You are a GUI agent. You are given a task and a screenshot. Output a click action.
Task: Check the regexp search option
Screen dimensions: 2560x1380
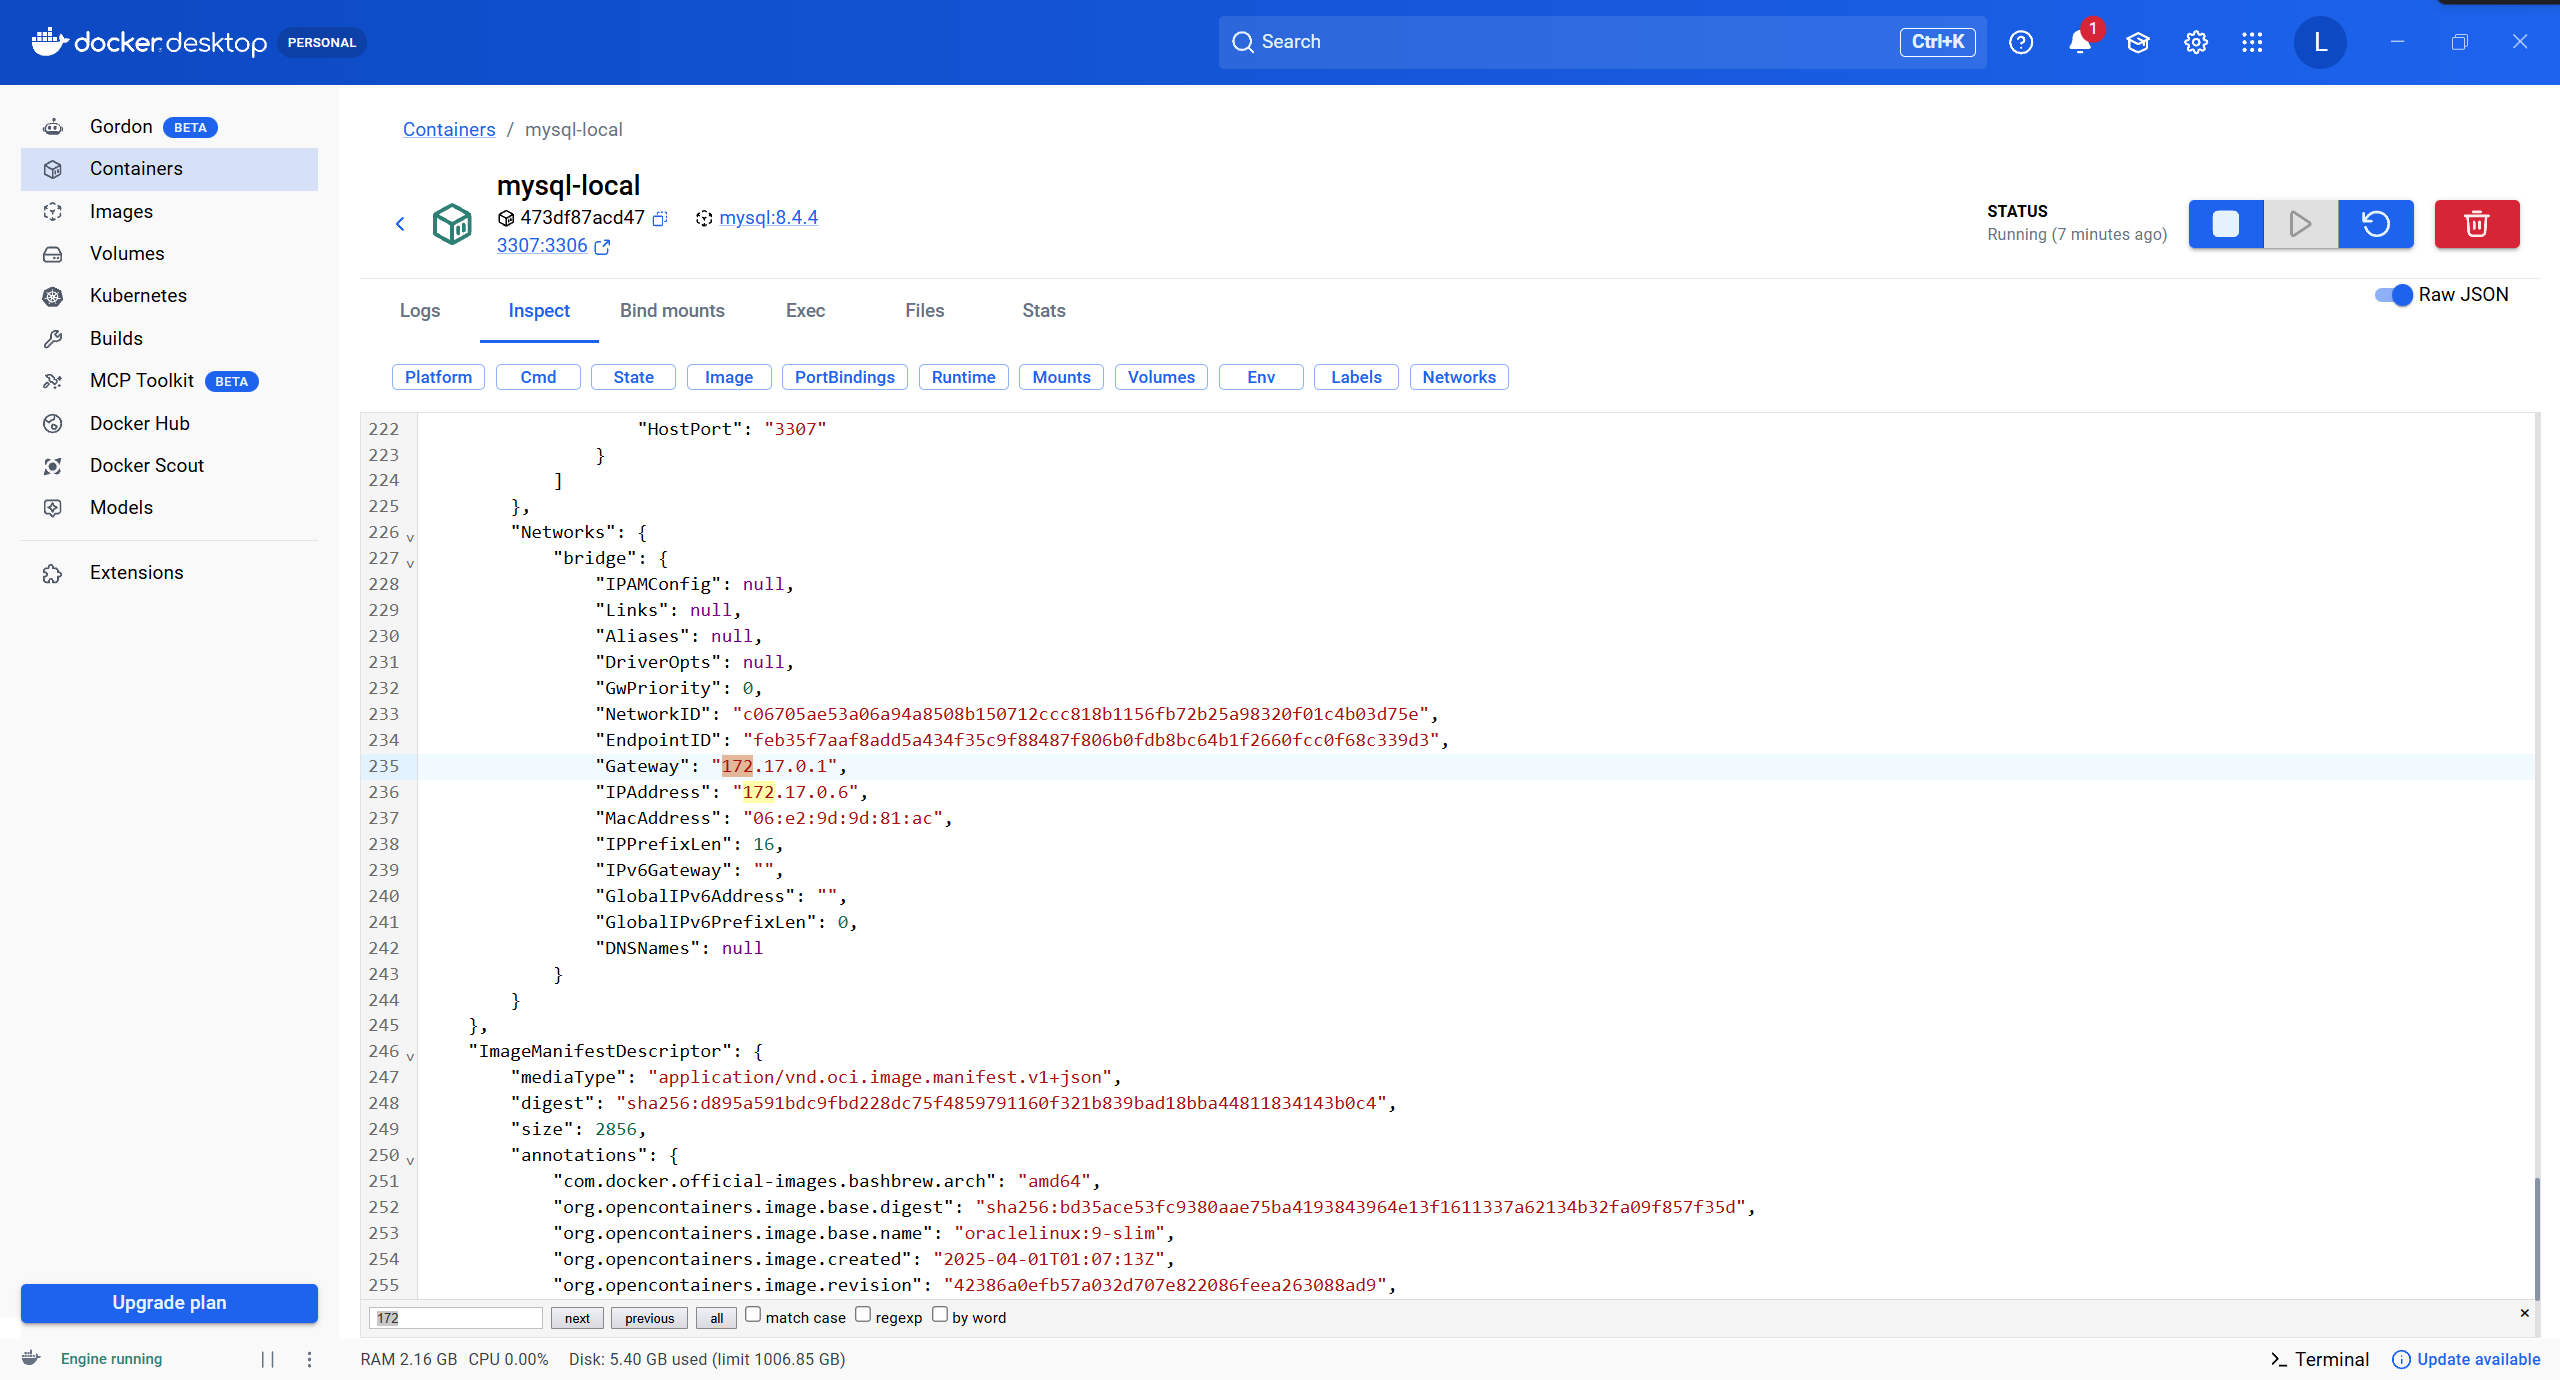(863, 1315)
